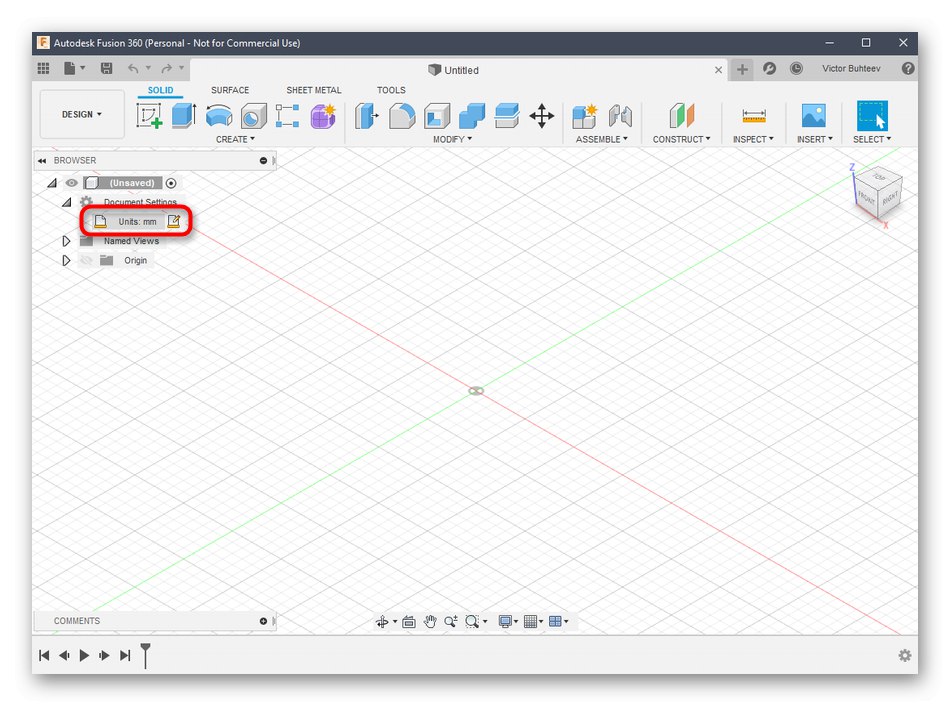Redo the last action
Image resolution: width=950 pixels, height=706 pixels.
pyautogui.click(x=167, y=68)
